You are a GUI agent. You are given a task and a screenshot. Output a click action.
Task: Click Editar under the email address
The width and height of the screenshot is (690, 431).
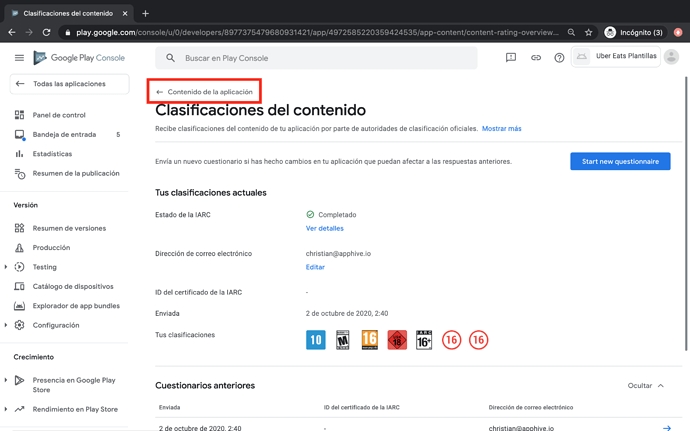(x=315, y=267)
